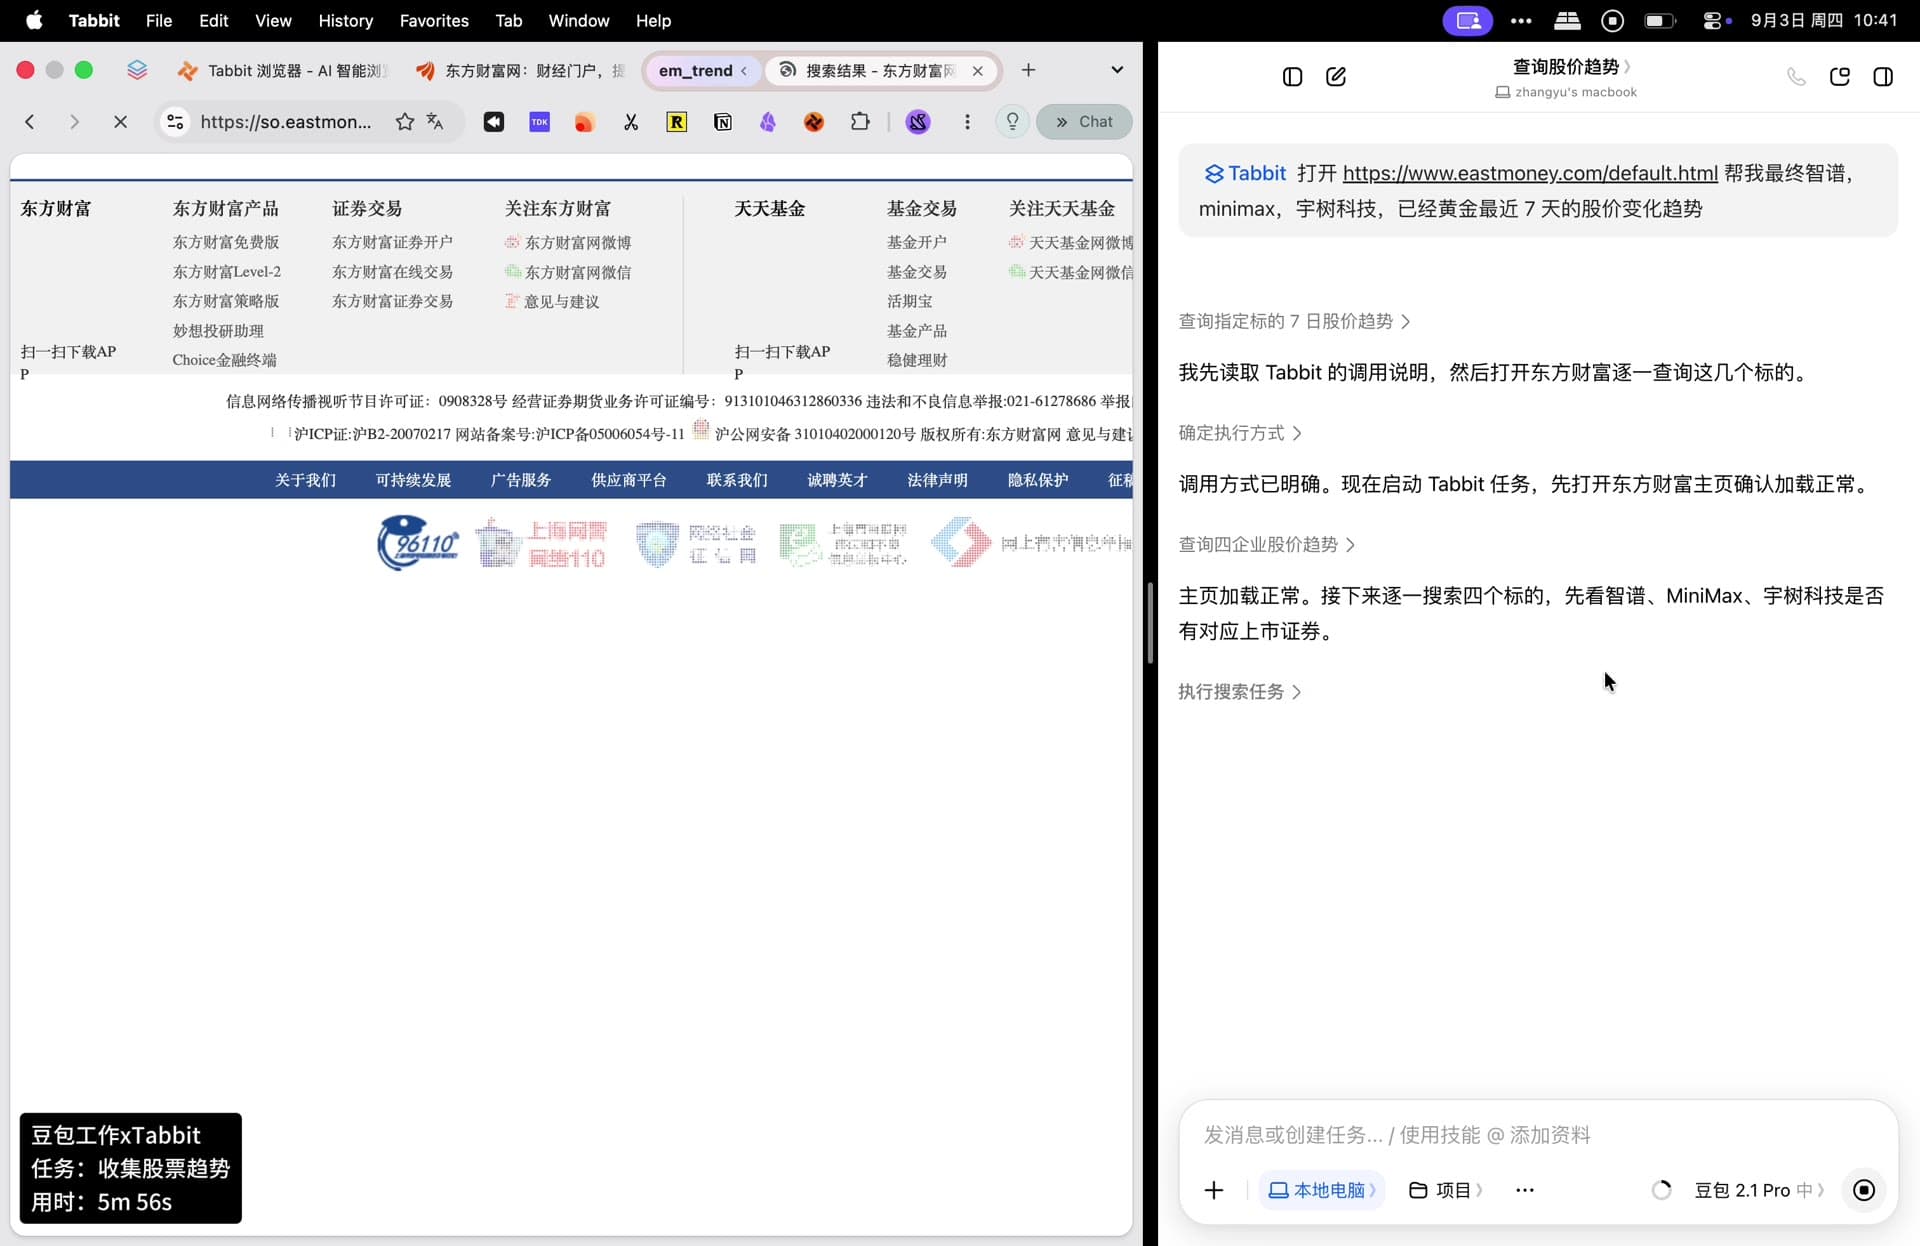Click the browser address bar URL
This screenshot has width=1920, height=1246.
point(286,122)
